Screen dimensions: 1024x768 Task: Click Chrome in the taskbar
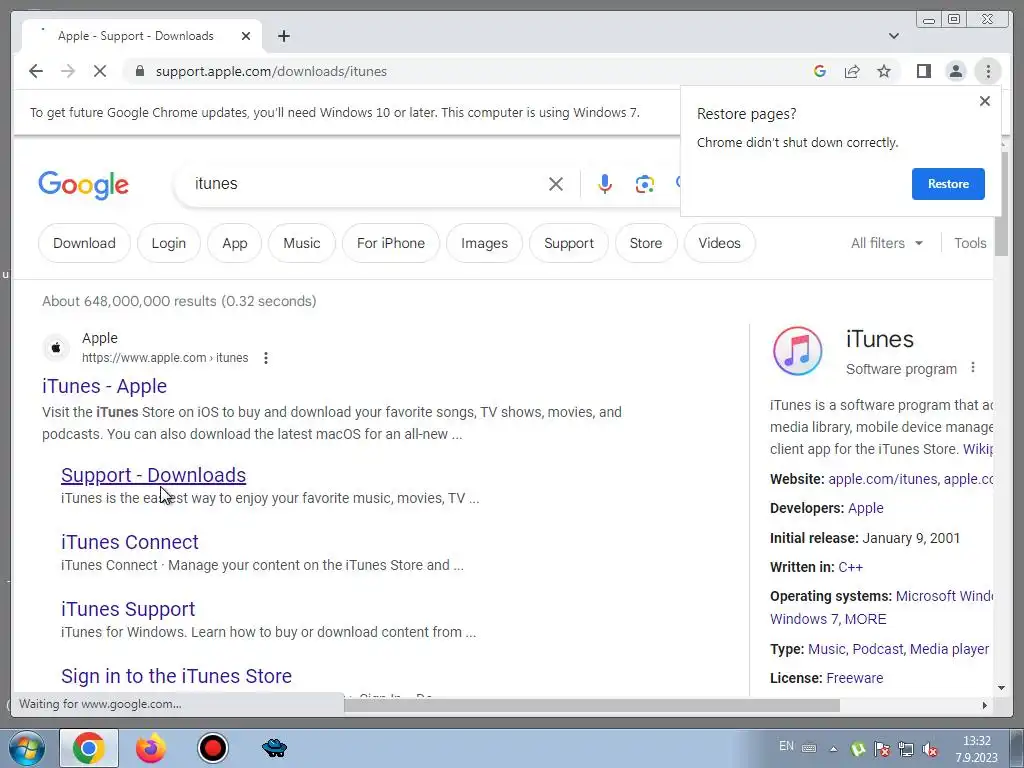click(x=89, y=748)
